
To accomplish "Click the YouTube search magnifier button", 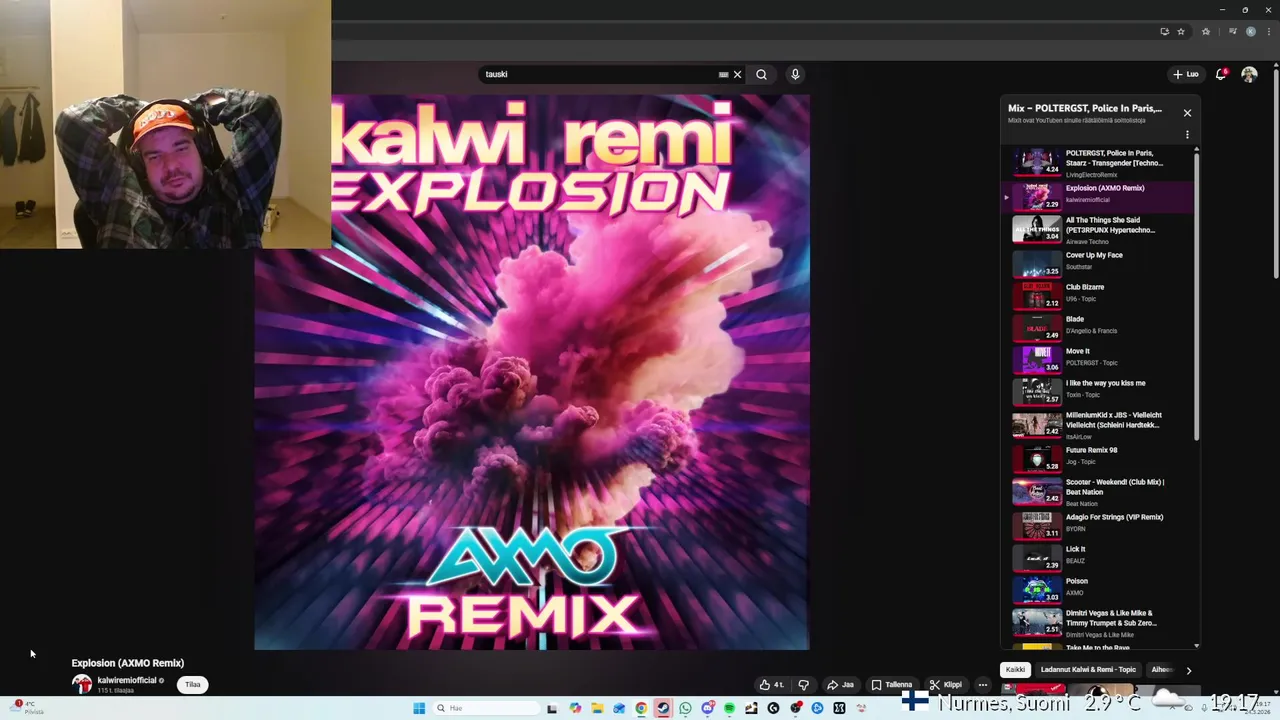I will pos(761,74).
